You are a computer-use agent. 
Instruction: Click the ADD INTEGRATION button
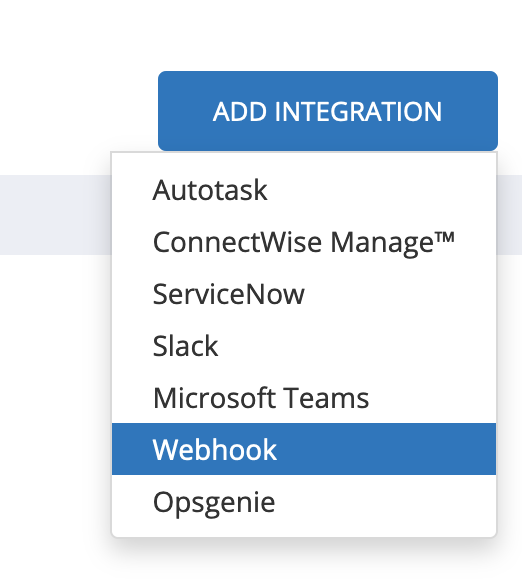point(328,111)
